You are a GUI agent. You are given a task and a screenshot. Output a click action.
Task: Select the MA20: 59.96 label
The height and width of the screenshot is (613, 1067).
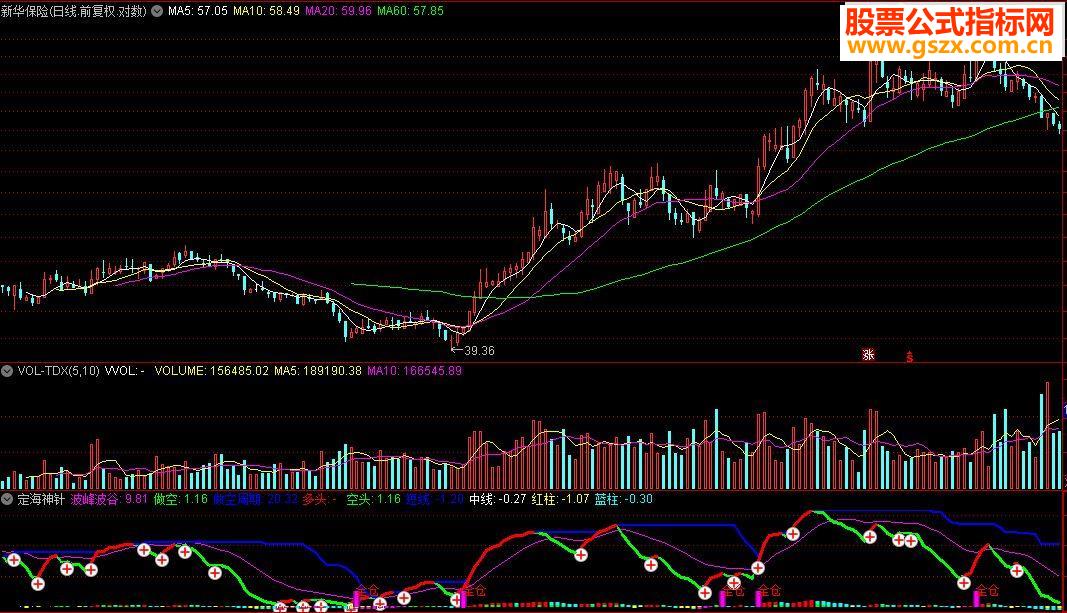coord(338,11)
